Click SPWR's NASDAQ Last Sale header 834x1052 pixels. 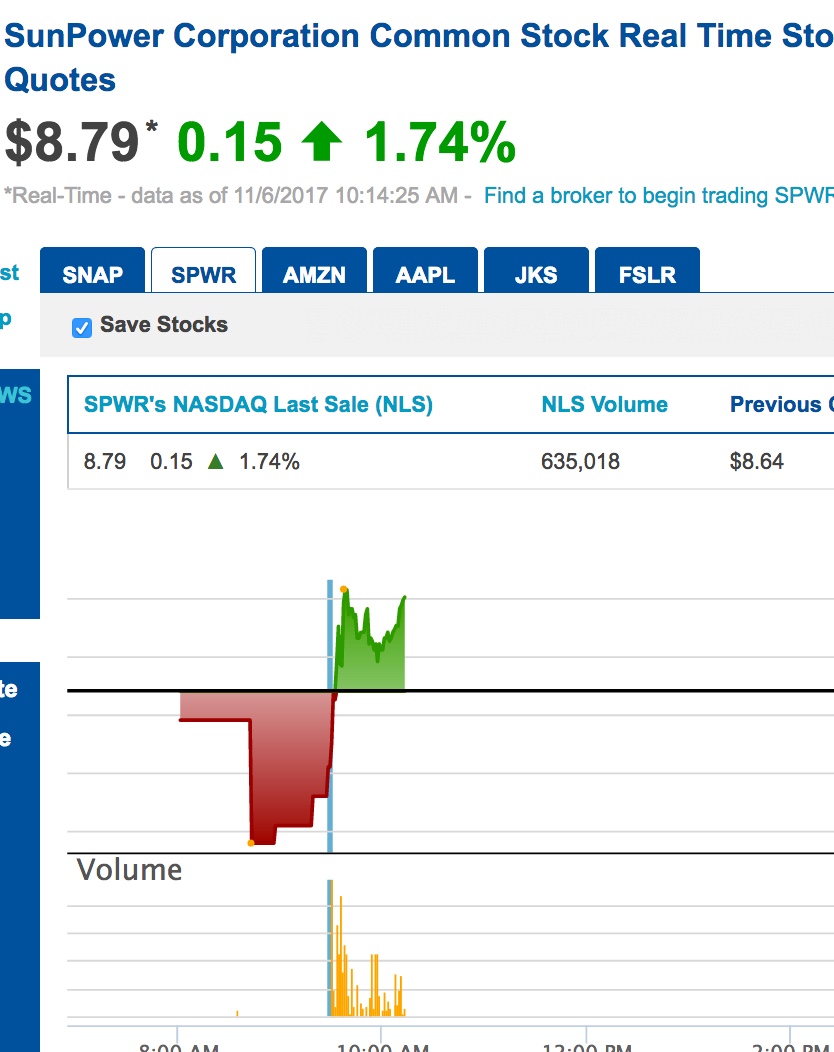258,405
